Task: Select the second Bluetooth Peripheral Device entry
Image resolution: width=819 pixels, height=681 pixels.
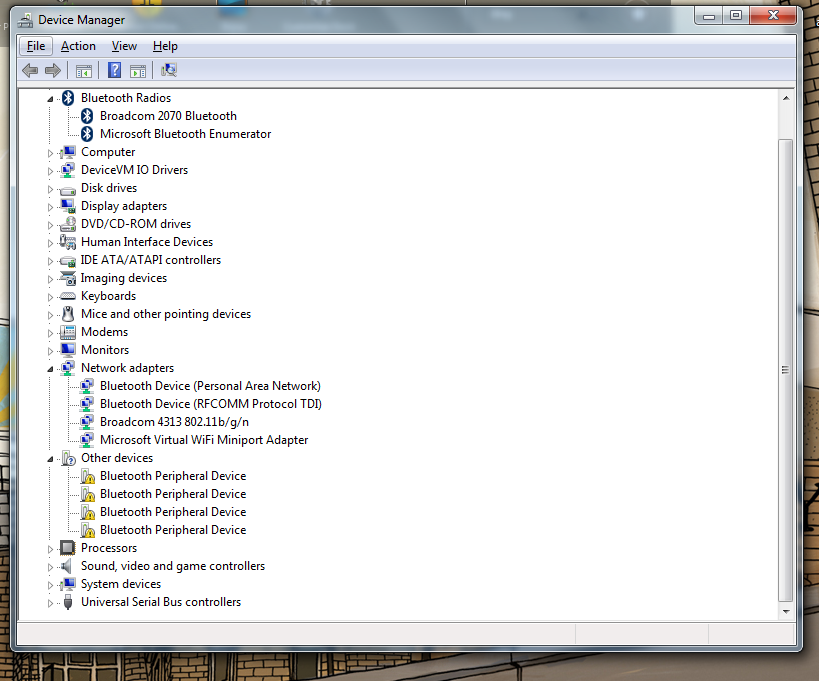Action: [173, 494]
